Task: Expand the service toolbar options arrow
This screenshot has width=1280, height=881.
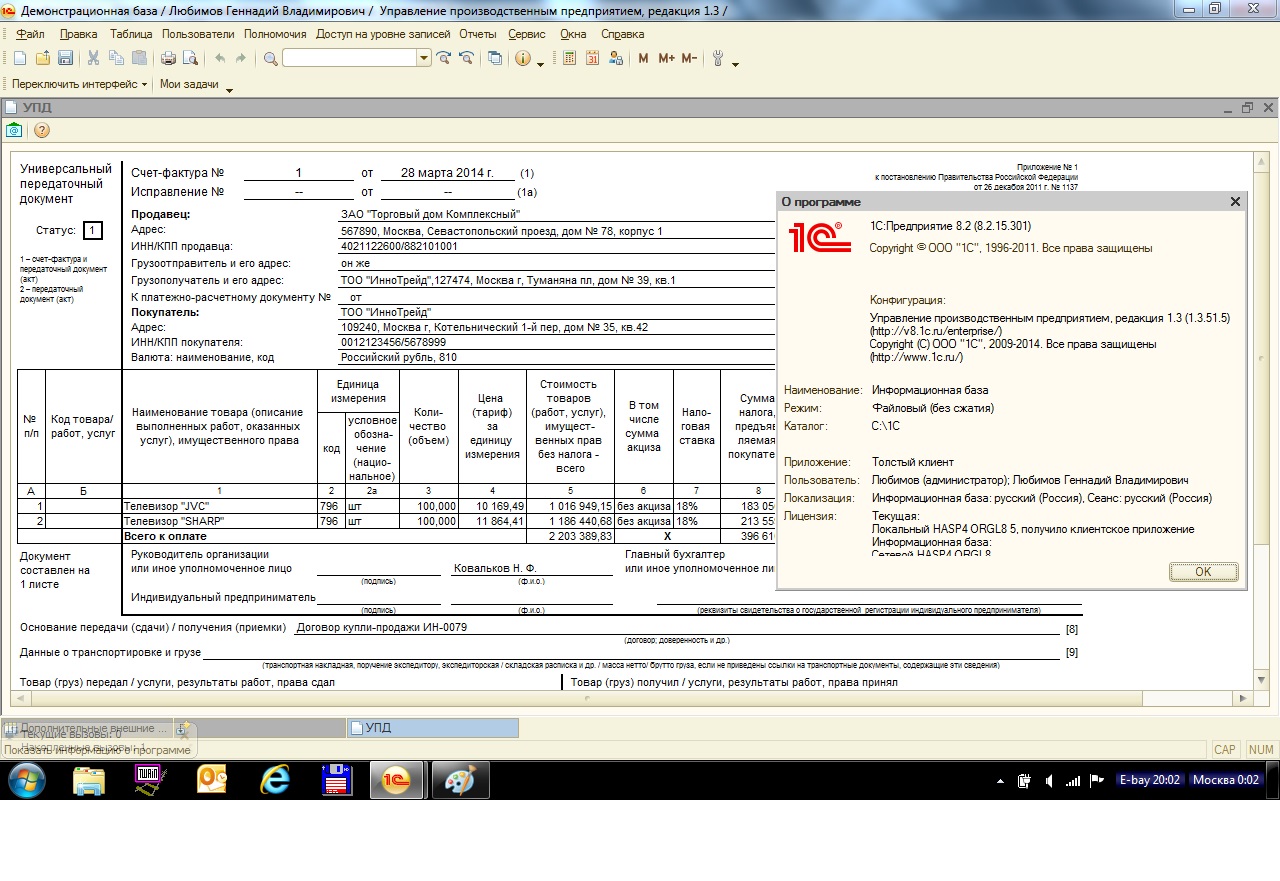Action: click(x=736, y=64)
